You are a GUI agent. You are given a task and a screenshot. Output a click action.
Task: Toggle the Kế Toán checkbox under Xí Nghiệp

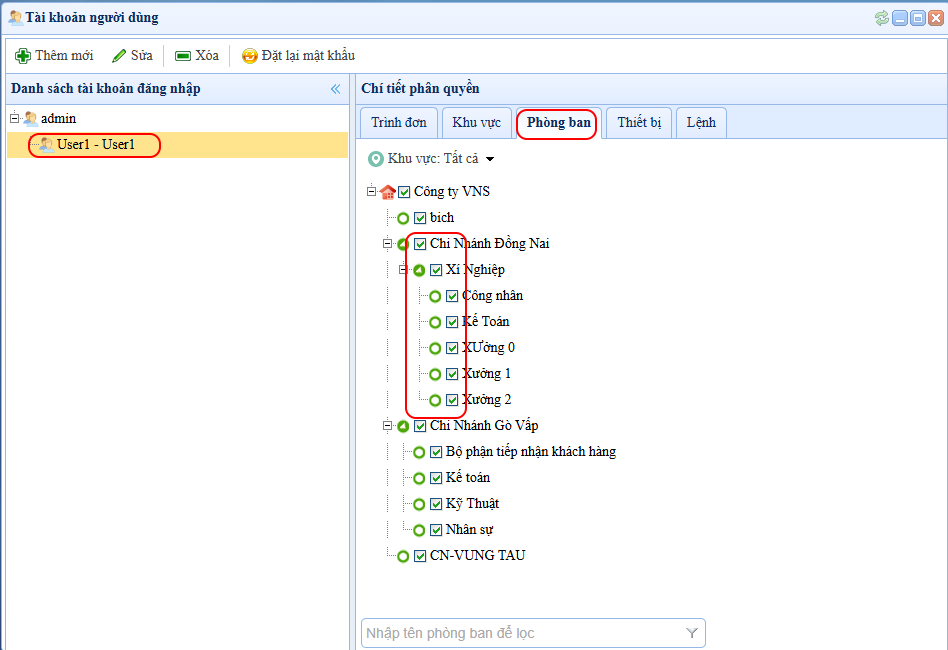452,322
